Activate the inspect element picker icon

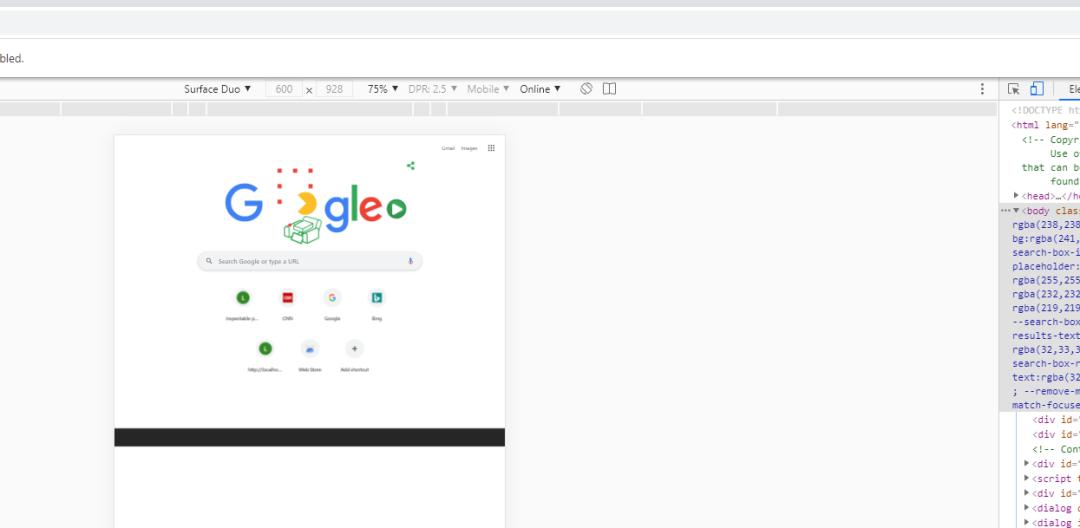click(1014, 89)
